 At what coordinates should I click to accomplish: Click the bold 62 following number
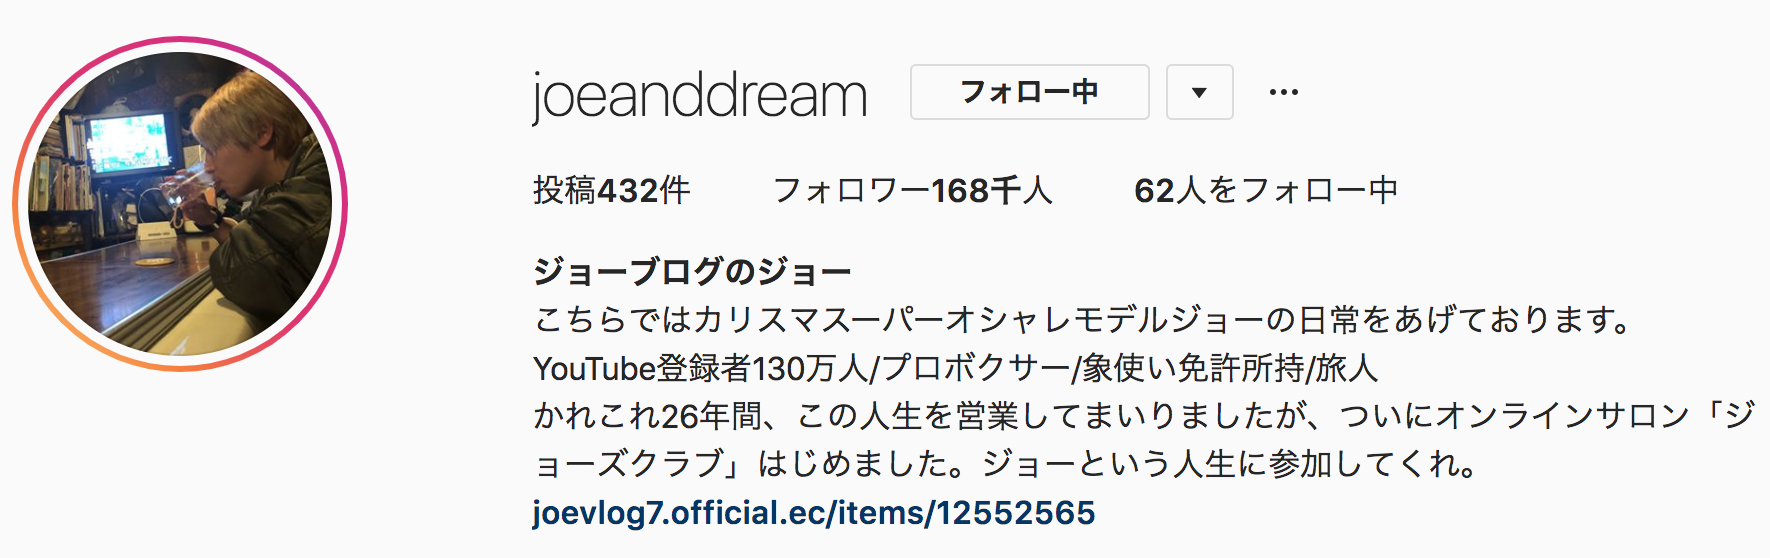1154,190
